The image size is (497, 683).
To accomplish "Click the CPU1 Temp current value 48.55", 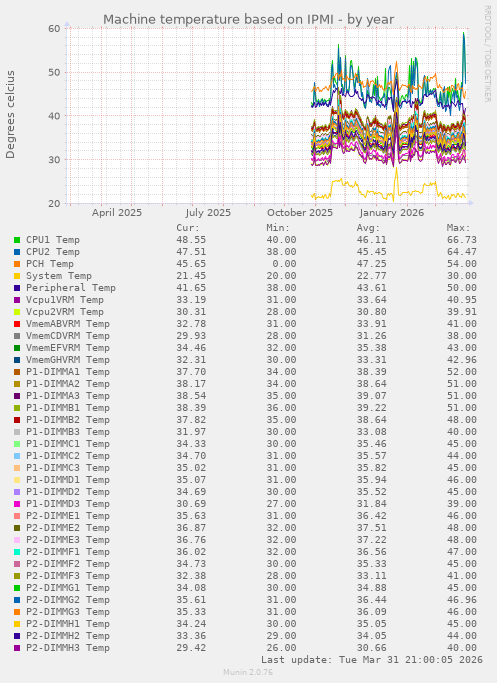I will point(191,240).
